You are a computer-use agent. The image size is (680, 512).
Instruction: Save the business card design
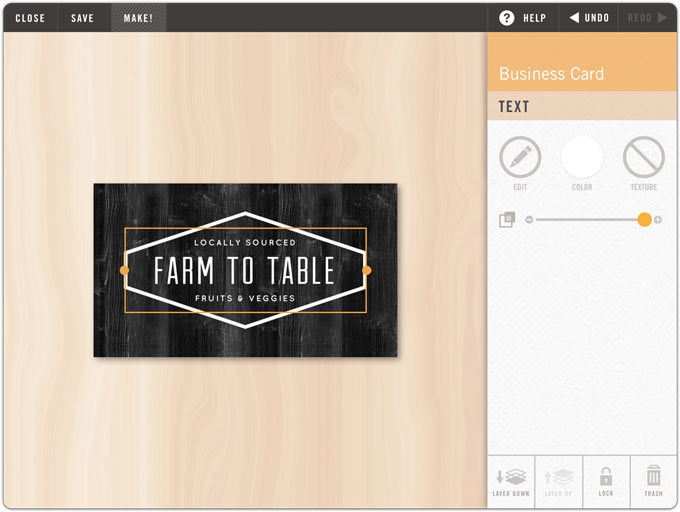(82, 18)
